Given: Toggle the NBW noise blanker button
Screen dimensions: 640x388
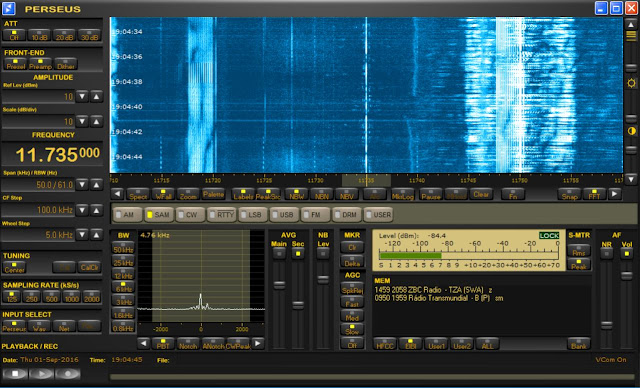Looking at the screenshot, I should pyautogui.click(x=296, y=194).
